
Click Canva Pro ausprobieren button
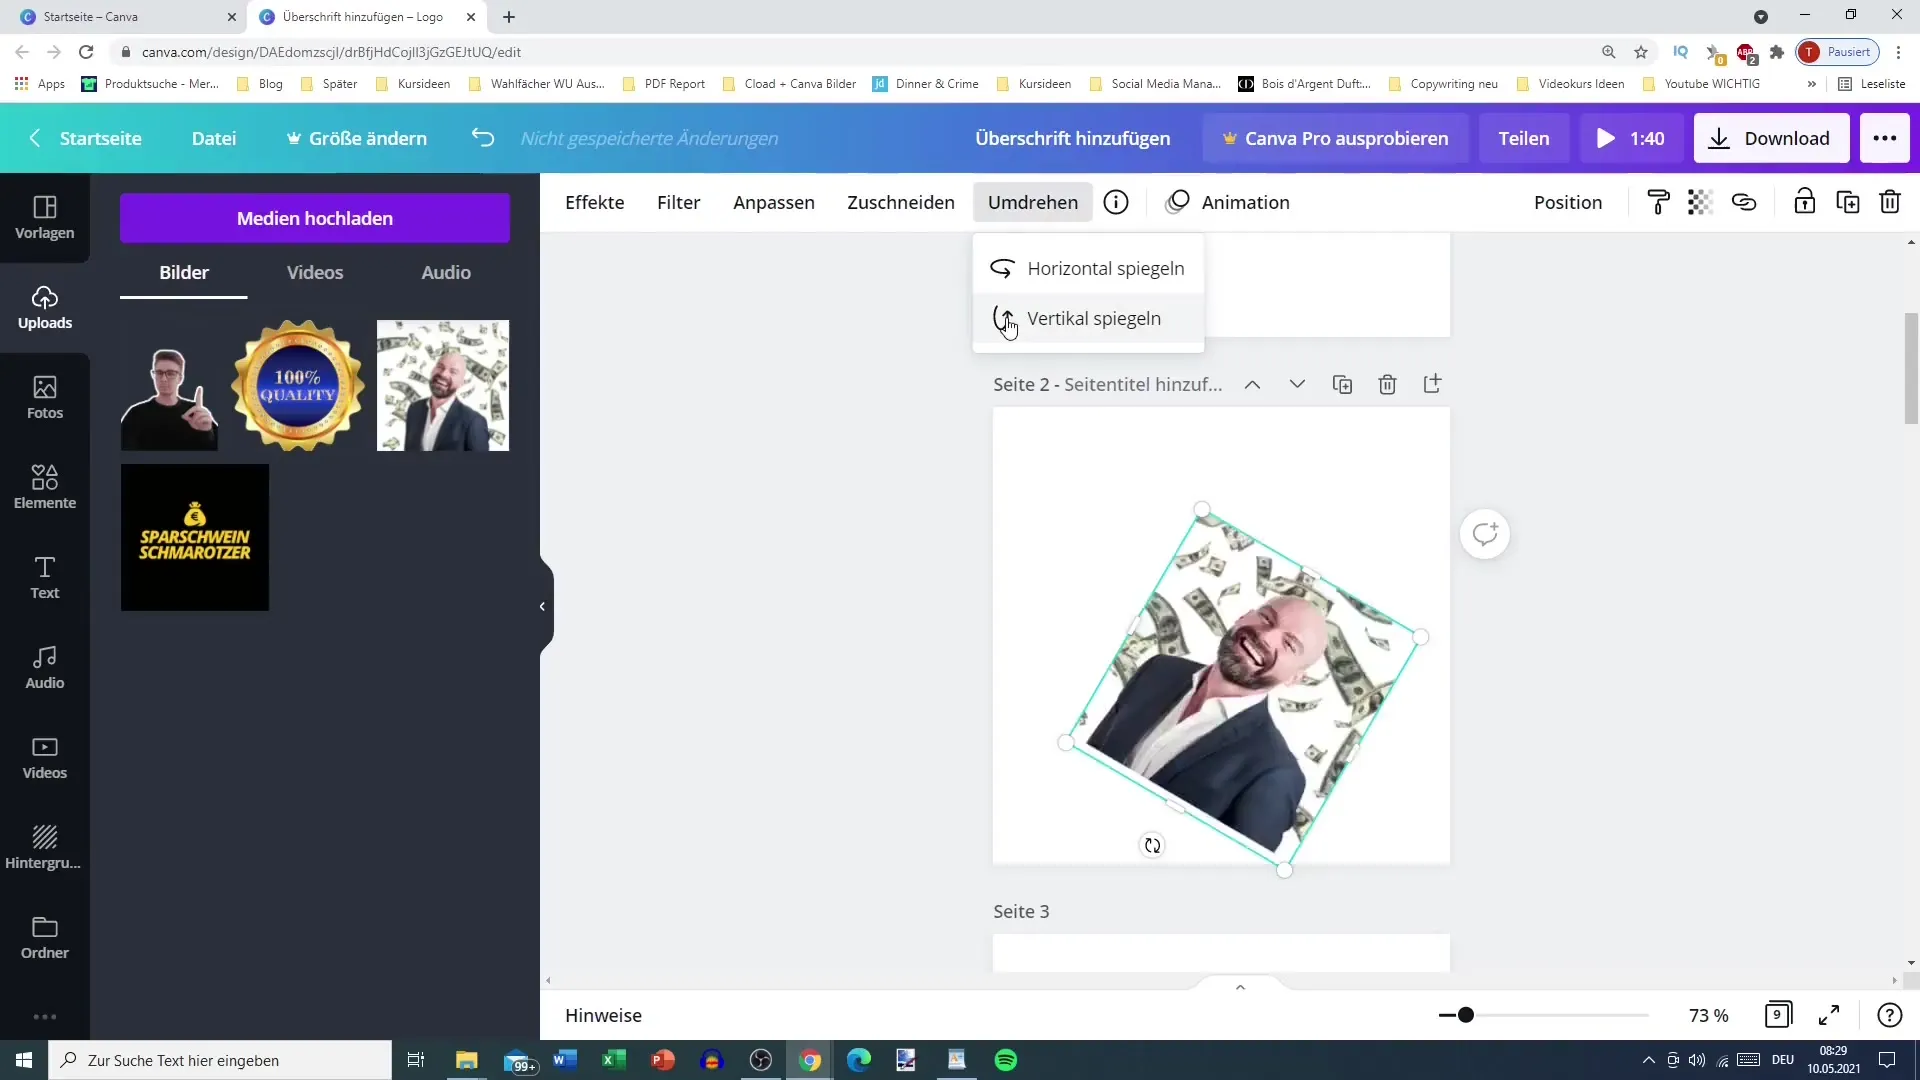click(1337, 137)
